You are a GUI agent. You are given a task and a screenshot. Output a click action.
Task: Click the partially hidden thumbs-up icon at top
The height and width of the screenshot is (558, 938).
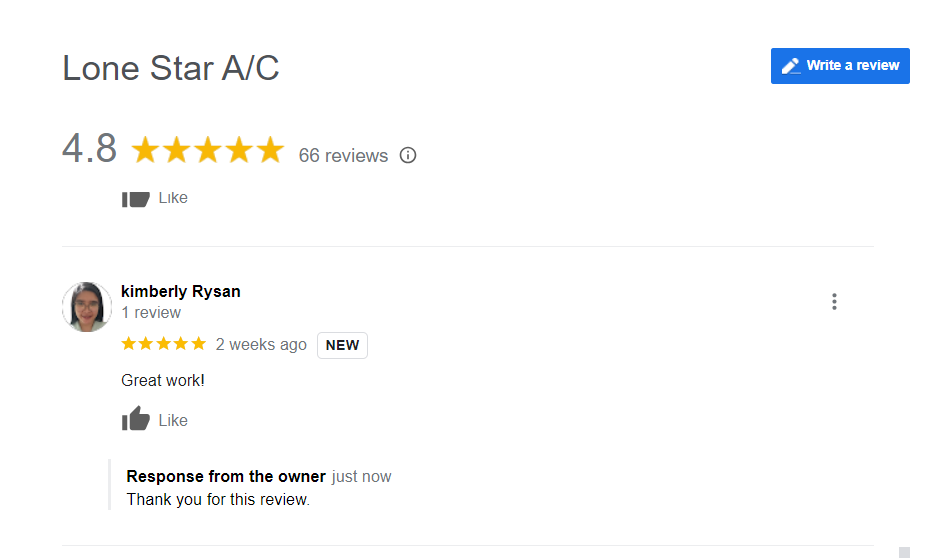click(136, 199)
